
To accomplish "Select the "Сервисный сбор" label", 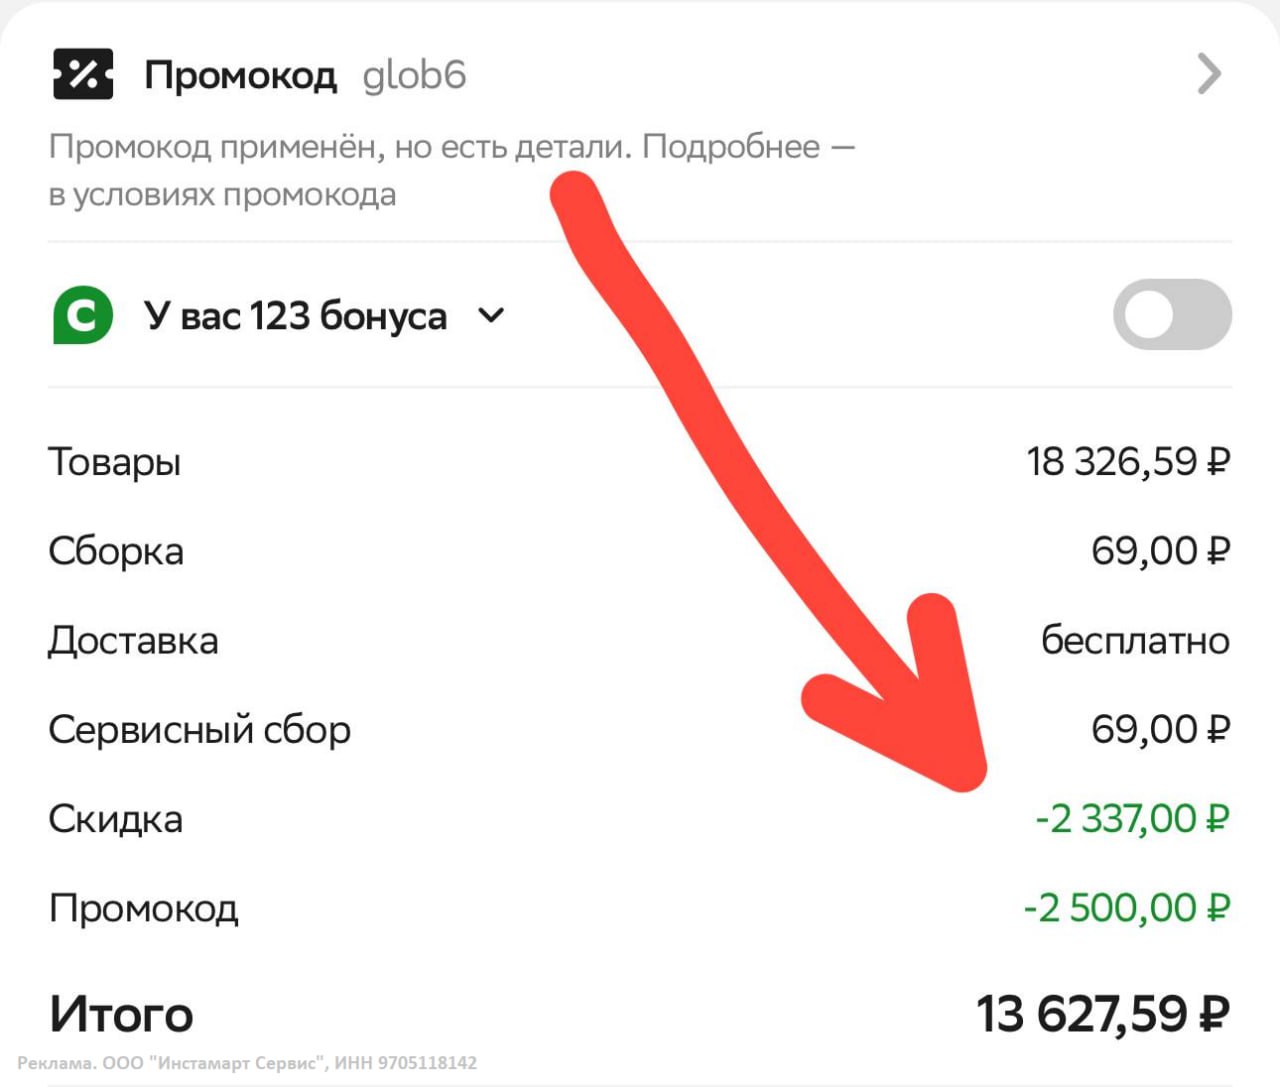I will point(199,730).
